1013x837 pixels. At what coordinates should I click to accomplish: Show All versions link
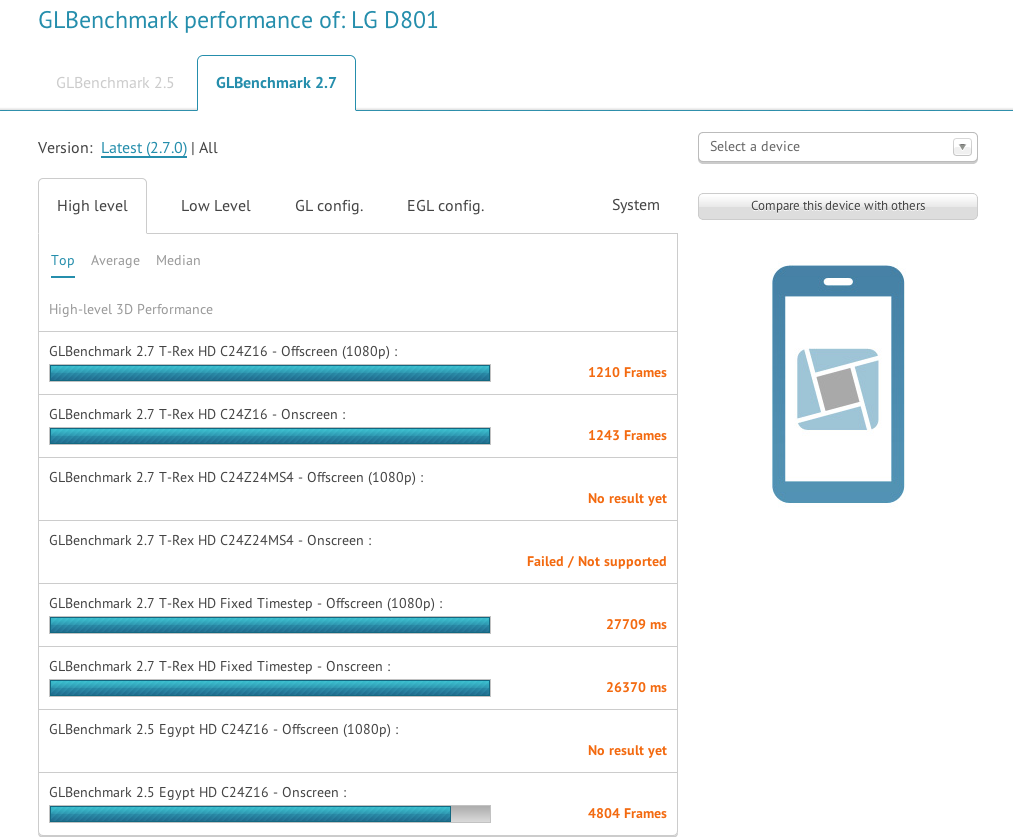[208, 148]
